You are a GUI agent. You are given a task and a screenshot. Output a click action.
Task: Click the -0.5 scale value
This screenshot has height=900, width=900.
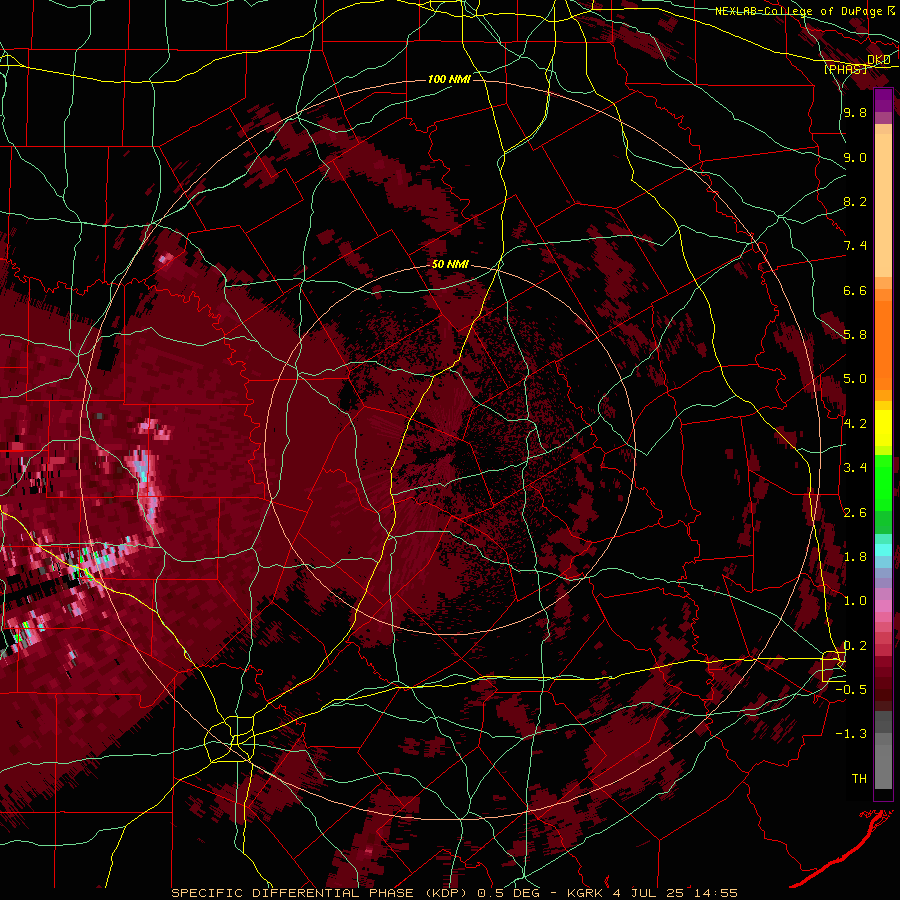[x=852, y=690]
